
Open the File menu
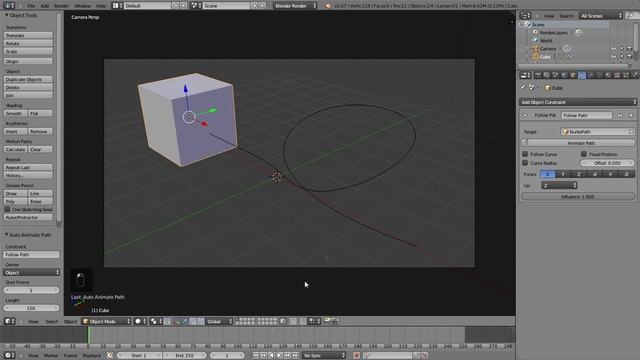[x=31, y=6]
